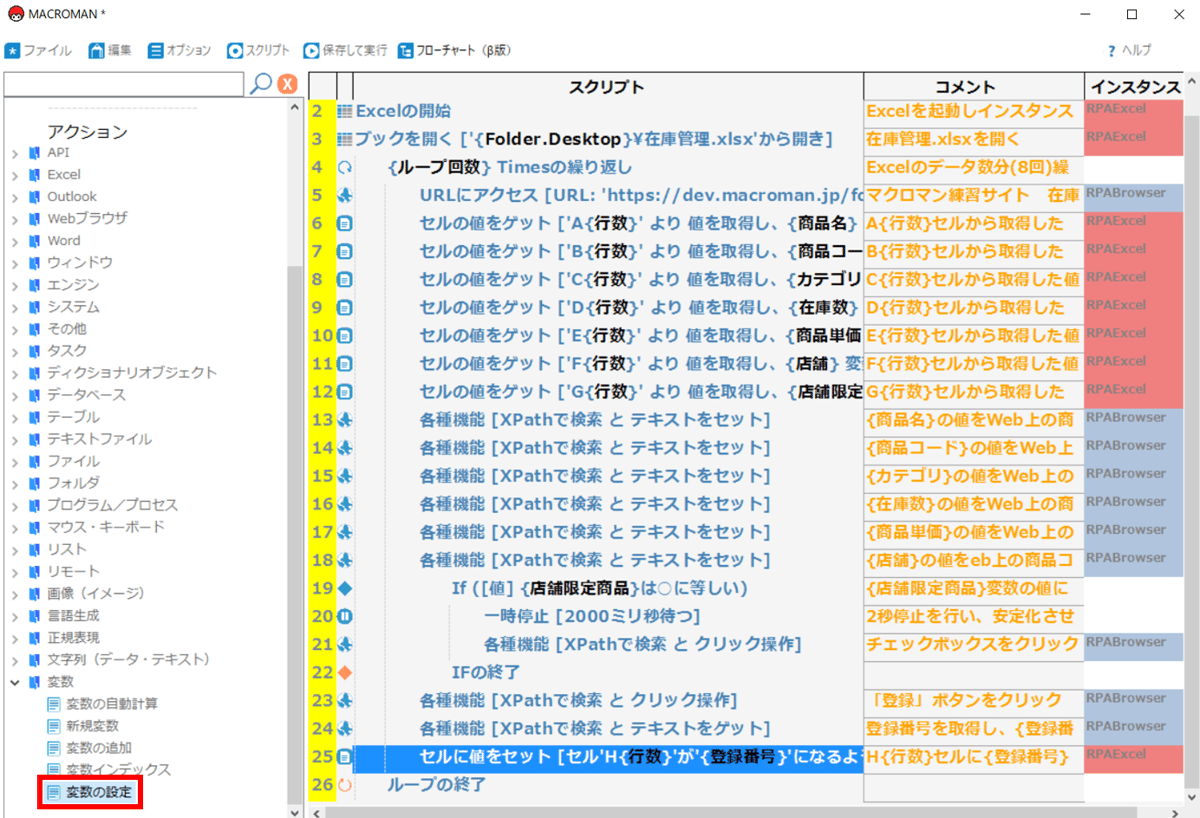Image resolution: width=1200 pixels, height=818 pixels.
Task: Click the Excel grid icon on row 2
Action: click(x=345, y=111)
